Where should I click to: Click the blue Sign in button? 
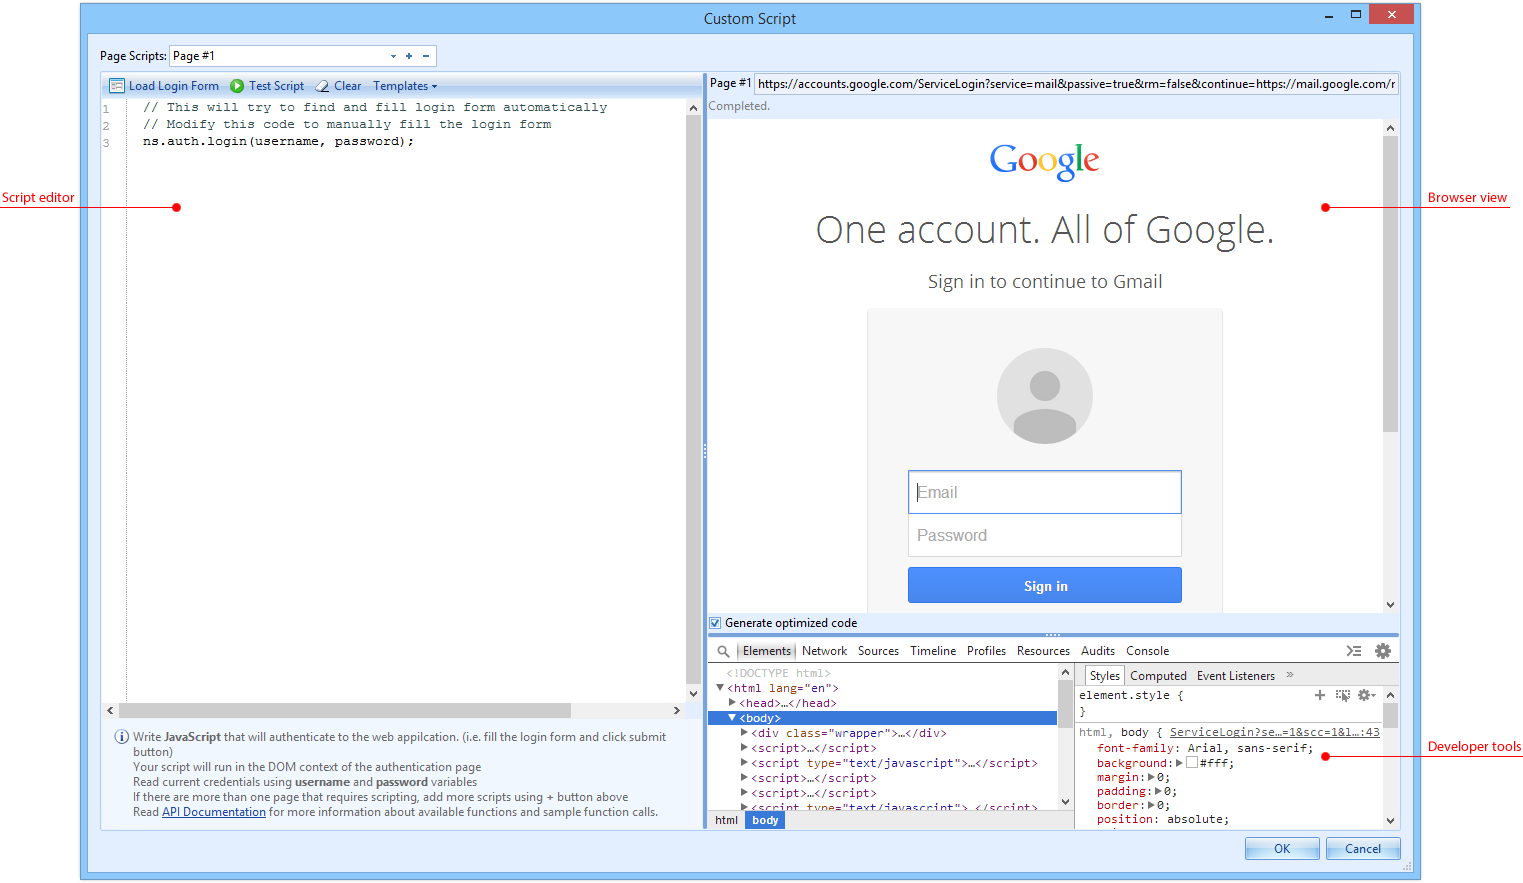pyautogui.click(x=1045, y=586)
